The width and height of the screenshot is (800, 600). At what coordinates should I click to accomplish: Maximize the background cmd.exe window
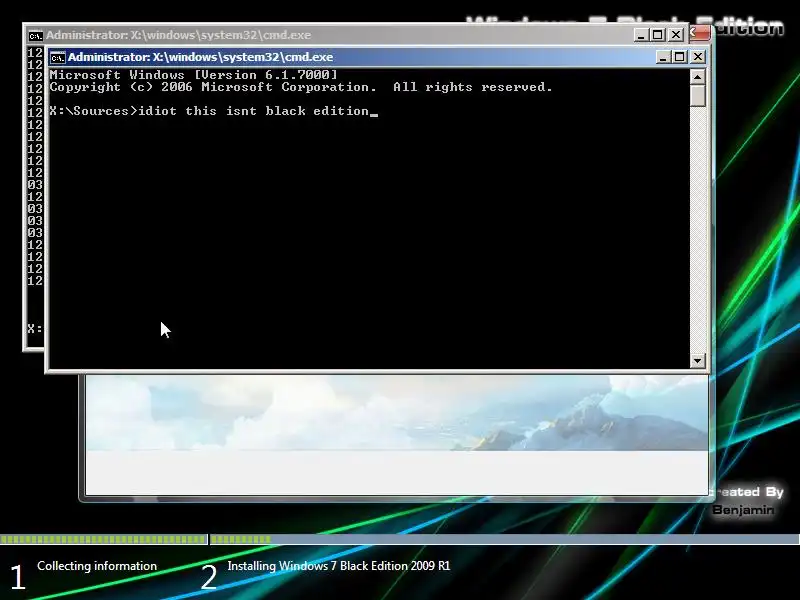click(x=658, y=35)
